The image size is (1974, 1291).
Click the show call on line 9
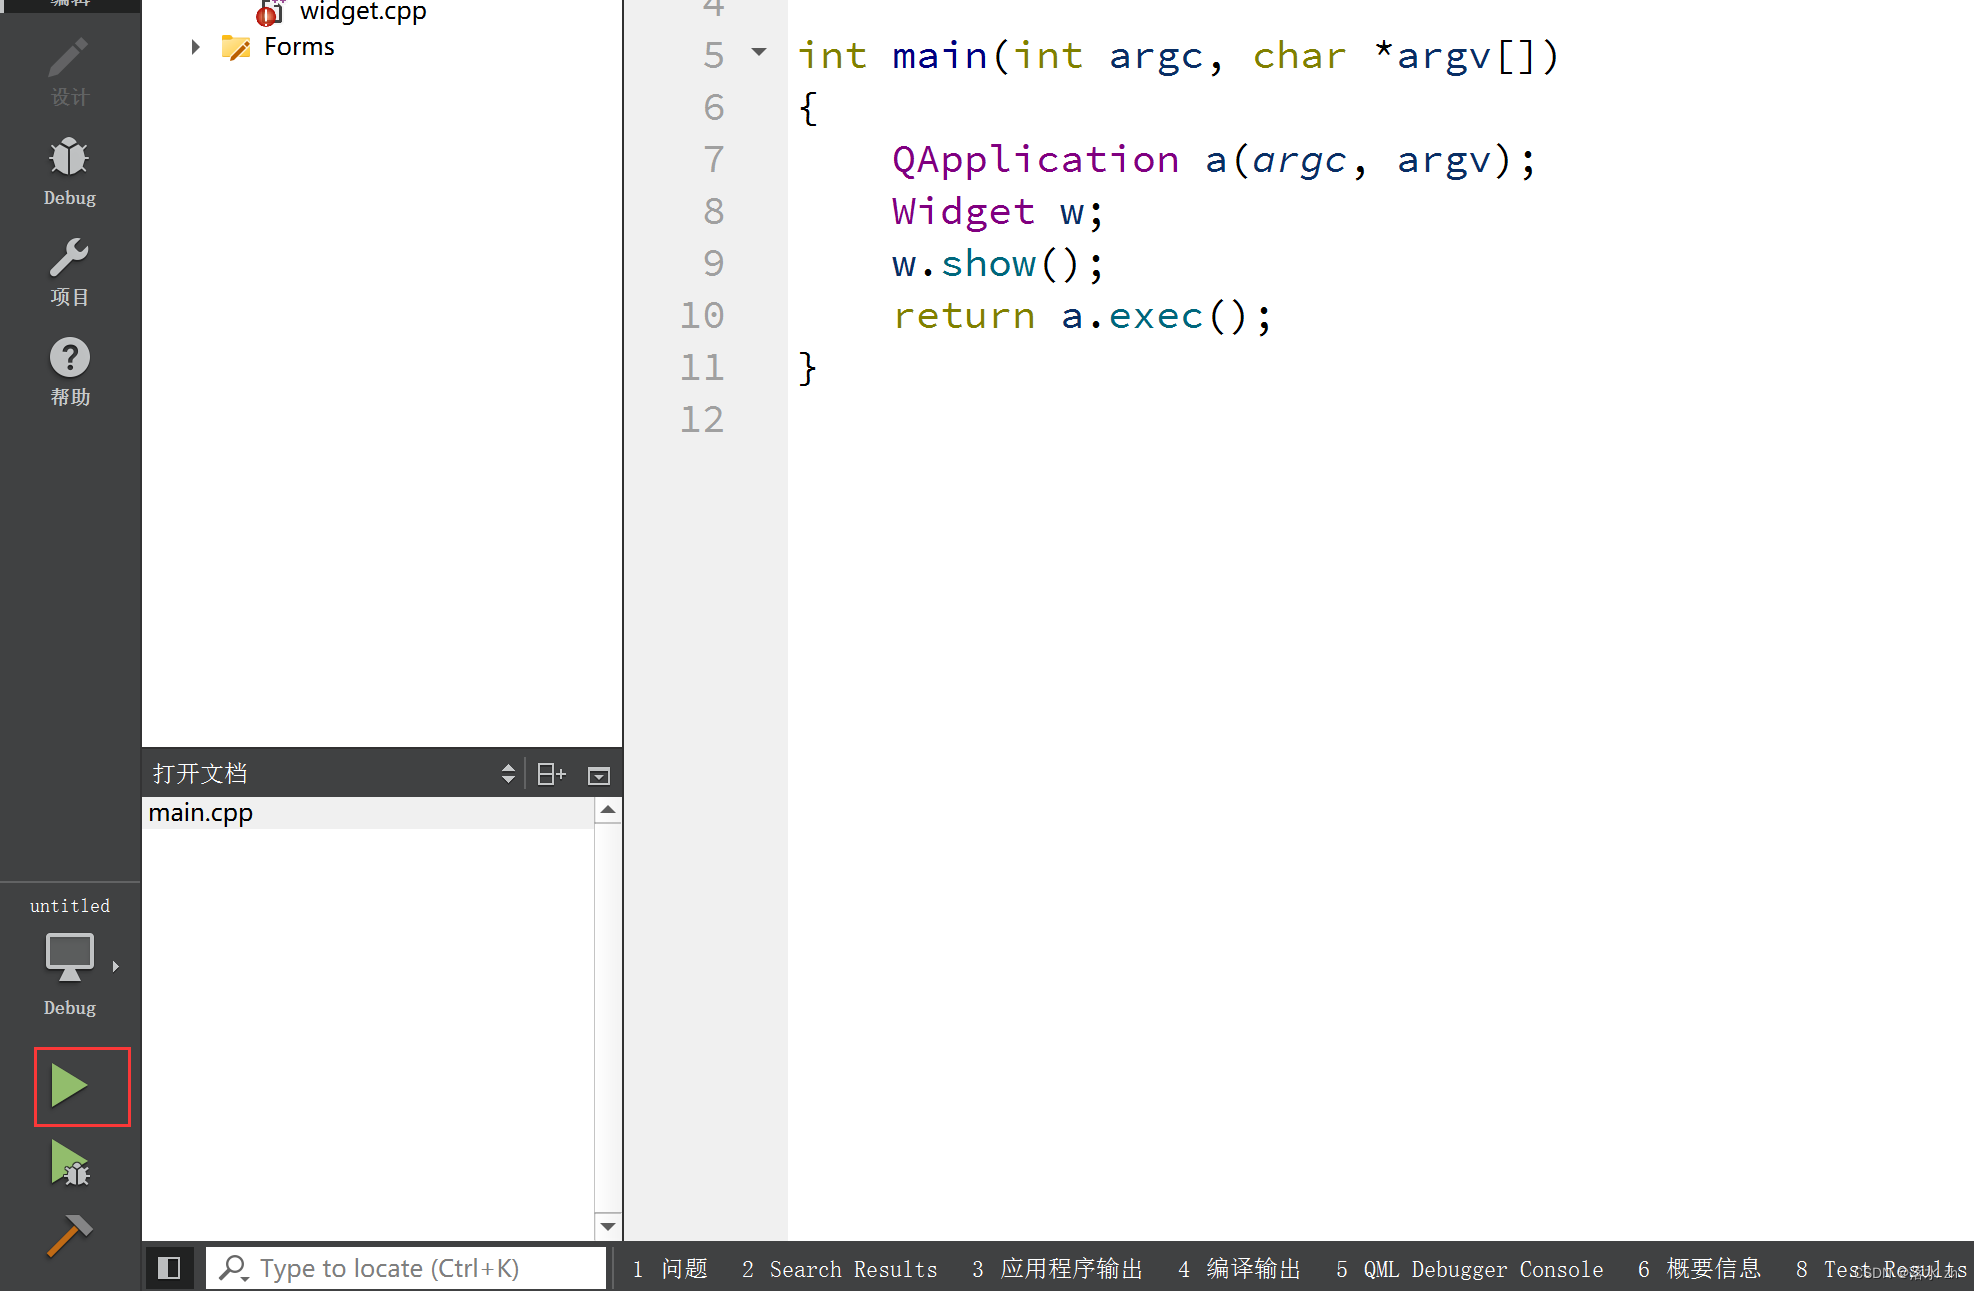click(x=987, y=264)
